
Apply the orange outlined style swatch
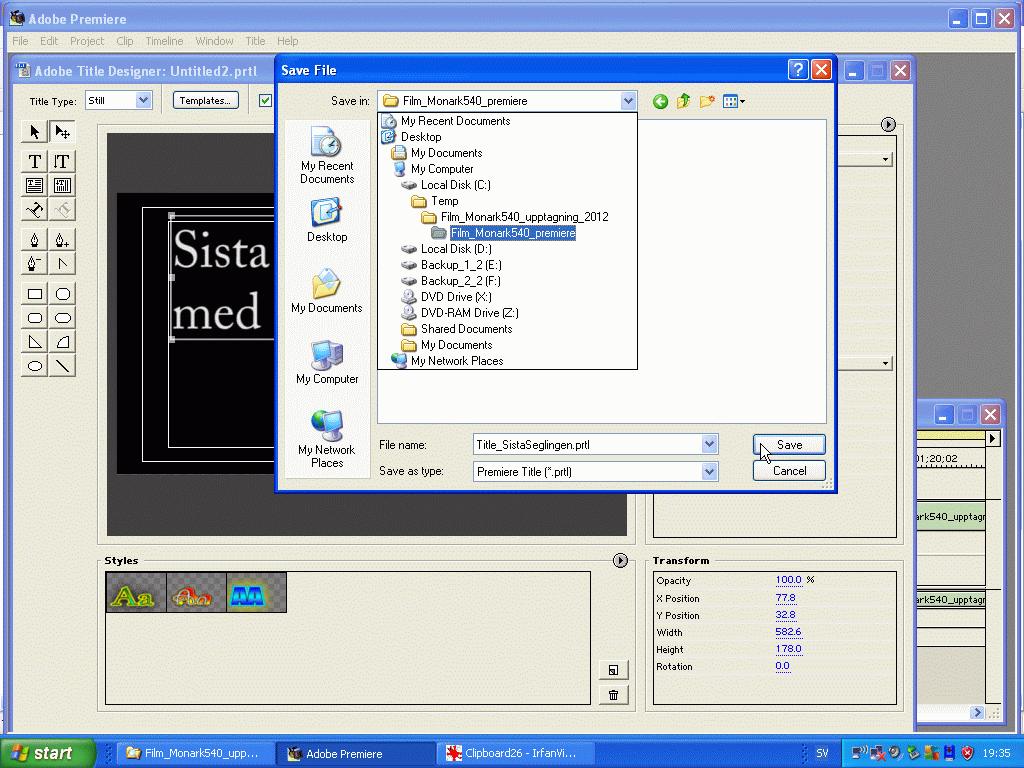(197, 593)
